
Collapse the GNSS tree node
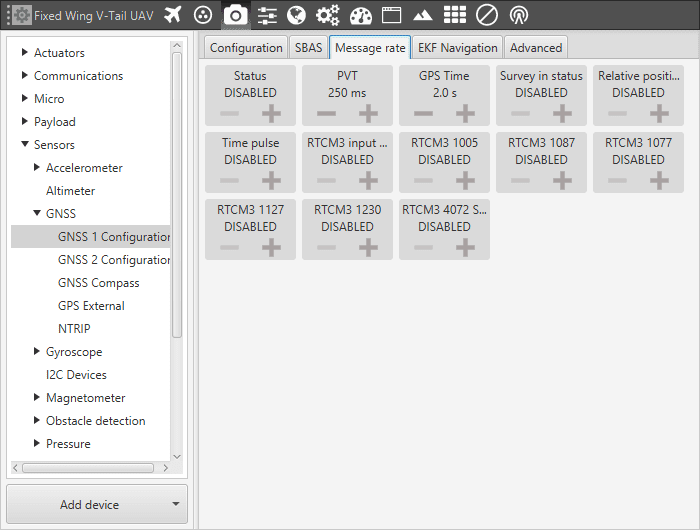tap(37, 213)
